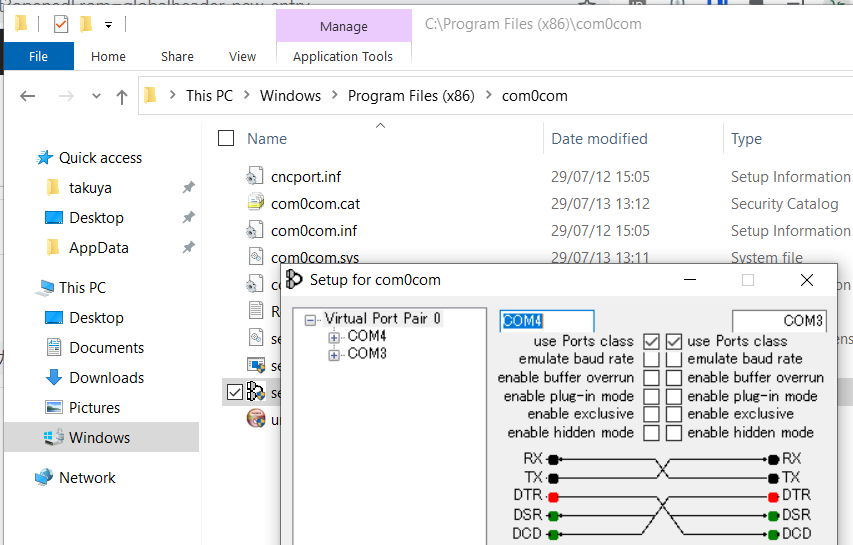Click This PC in address breadcrumb
Viewport: 853px width, 545px height.
point(209,96)
